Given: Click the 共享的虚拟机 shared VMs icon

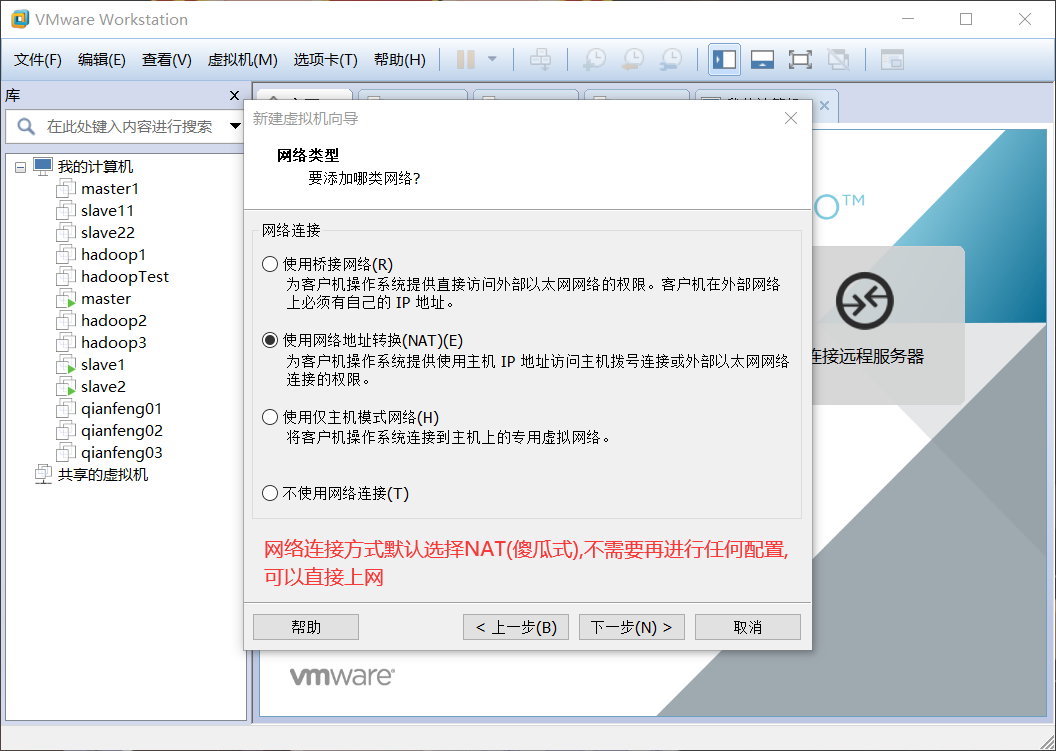Looking at the screenshot, I should (x=43, y=474).
